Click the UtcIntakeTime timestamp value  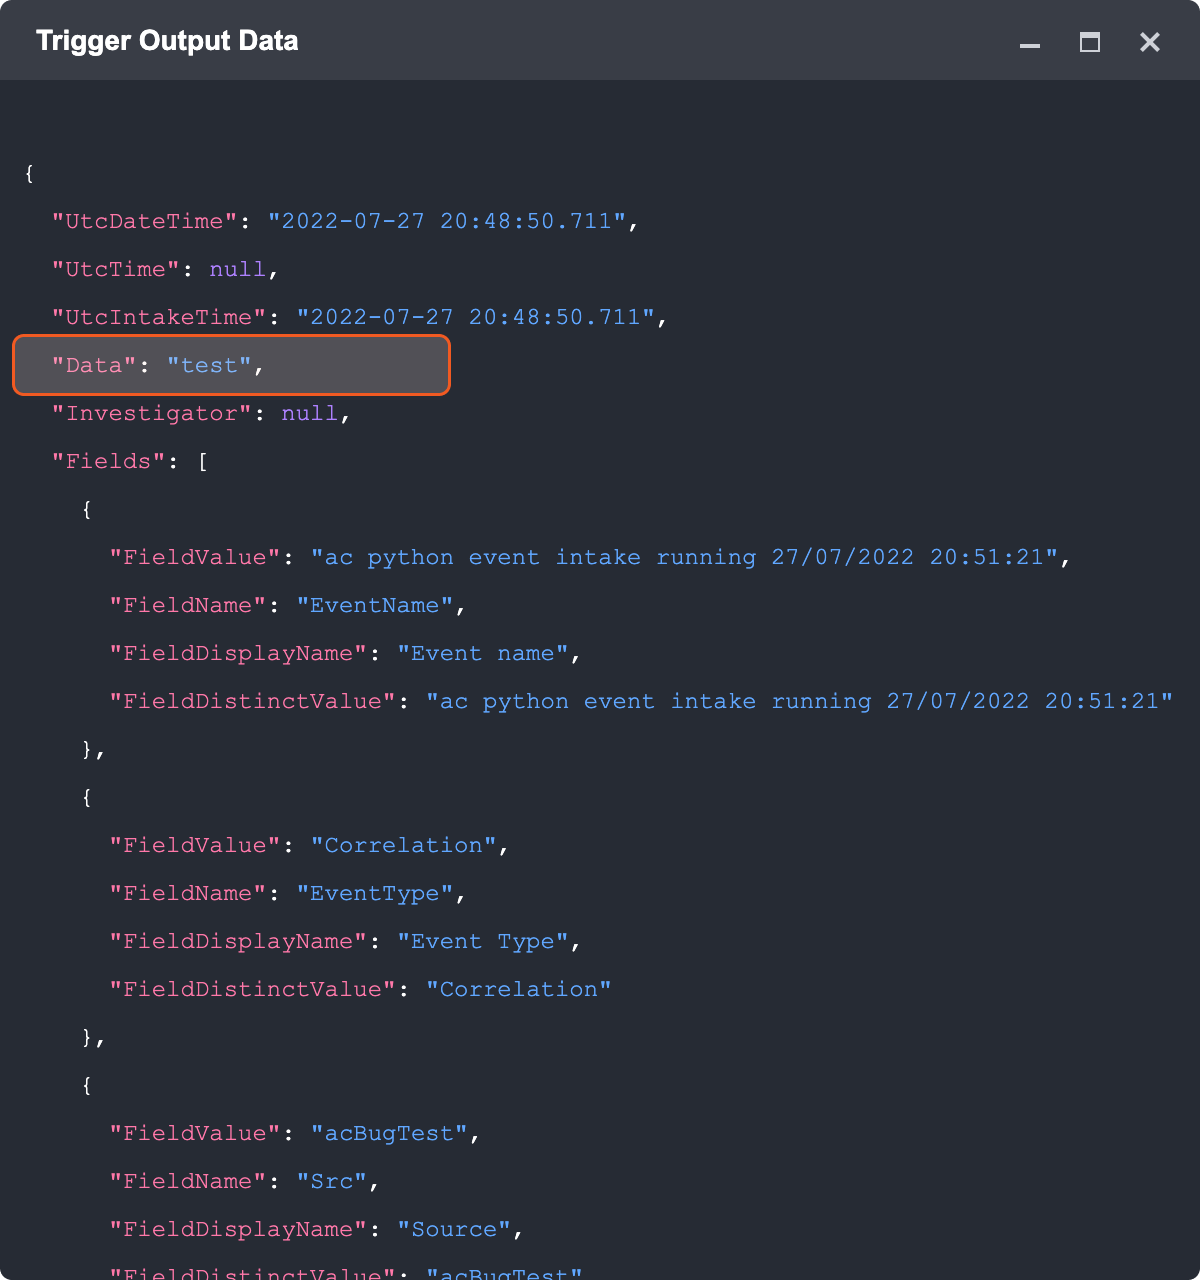pyautogui.click(x=476, y=317)
